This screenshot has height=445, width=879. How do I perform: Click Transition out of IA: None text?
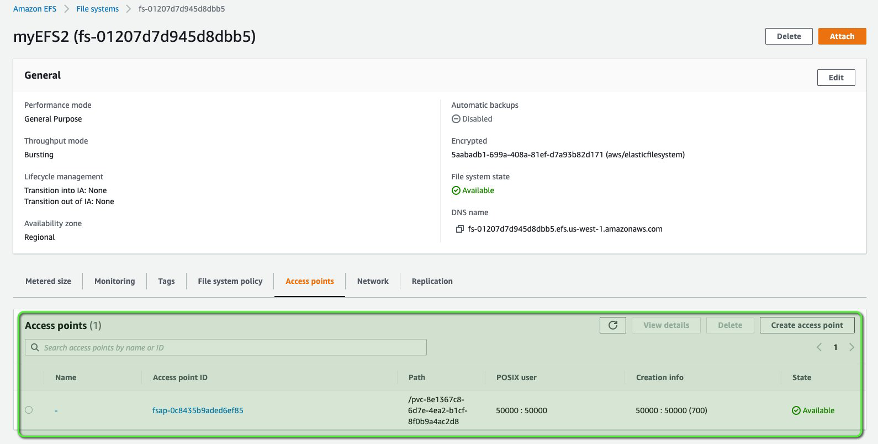click(69, 202)
